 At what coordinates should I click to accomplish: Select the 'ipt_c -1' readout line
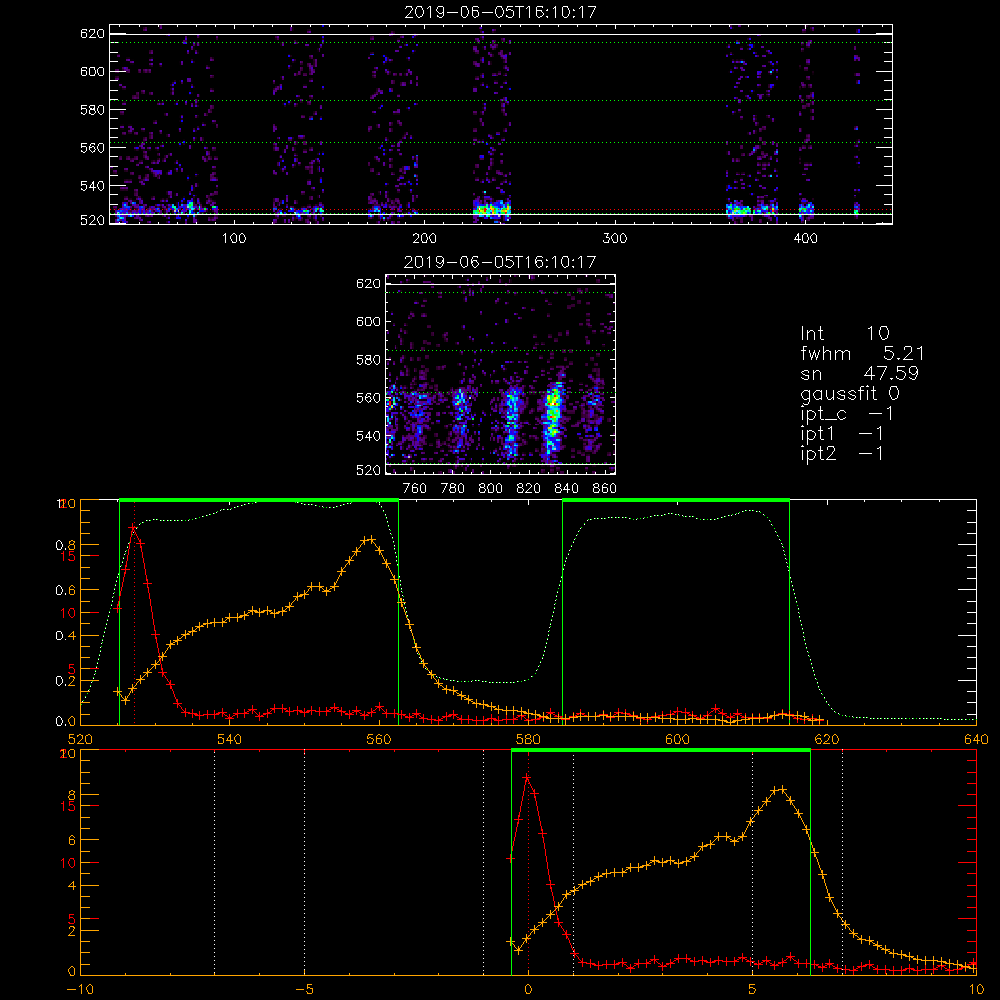846,414
